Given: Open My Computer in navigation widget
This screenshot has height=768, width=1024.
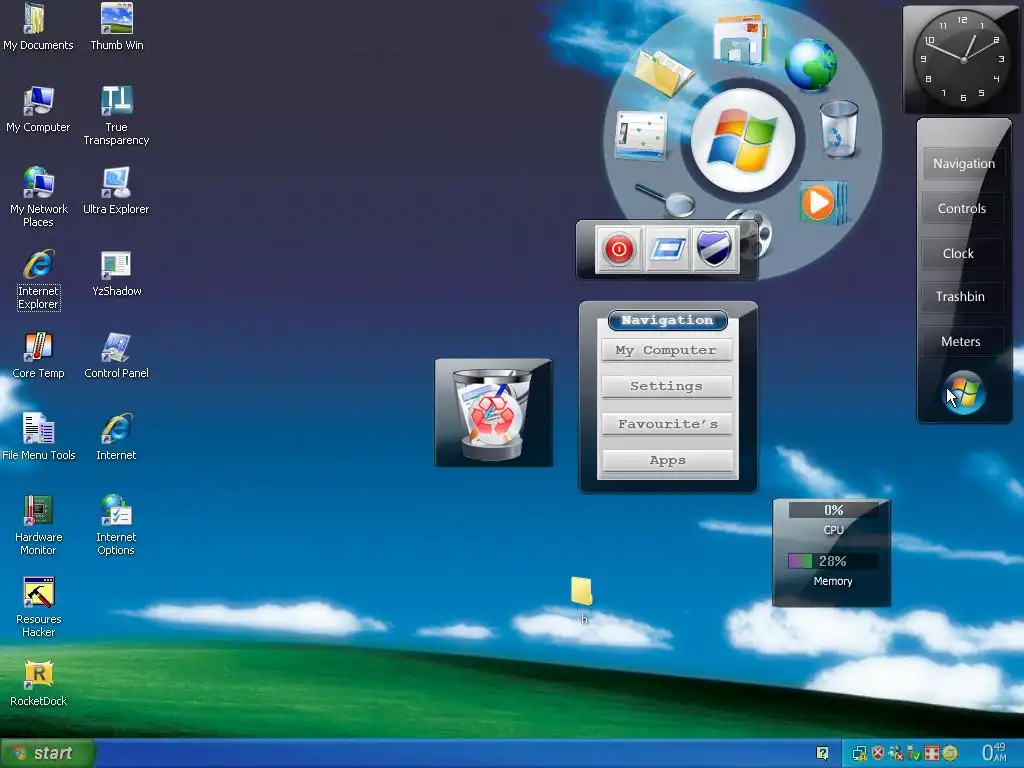Looking at the screenshot, I should pos(666,350).
